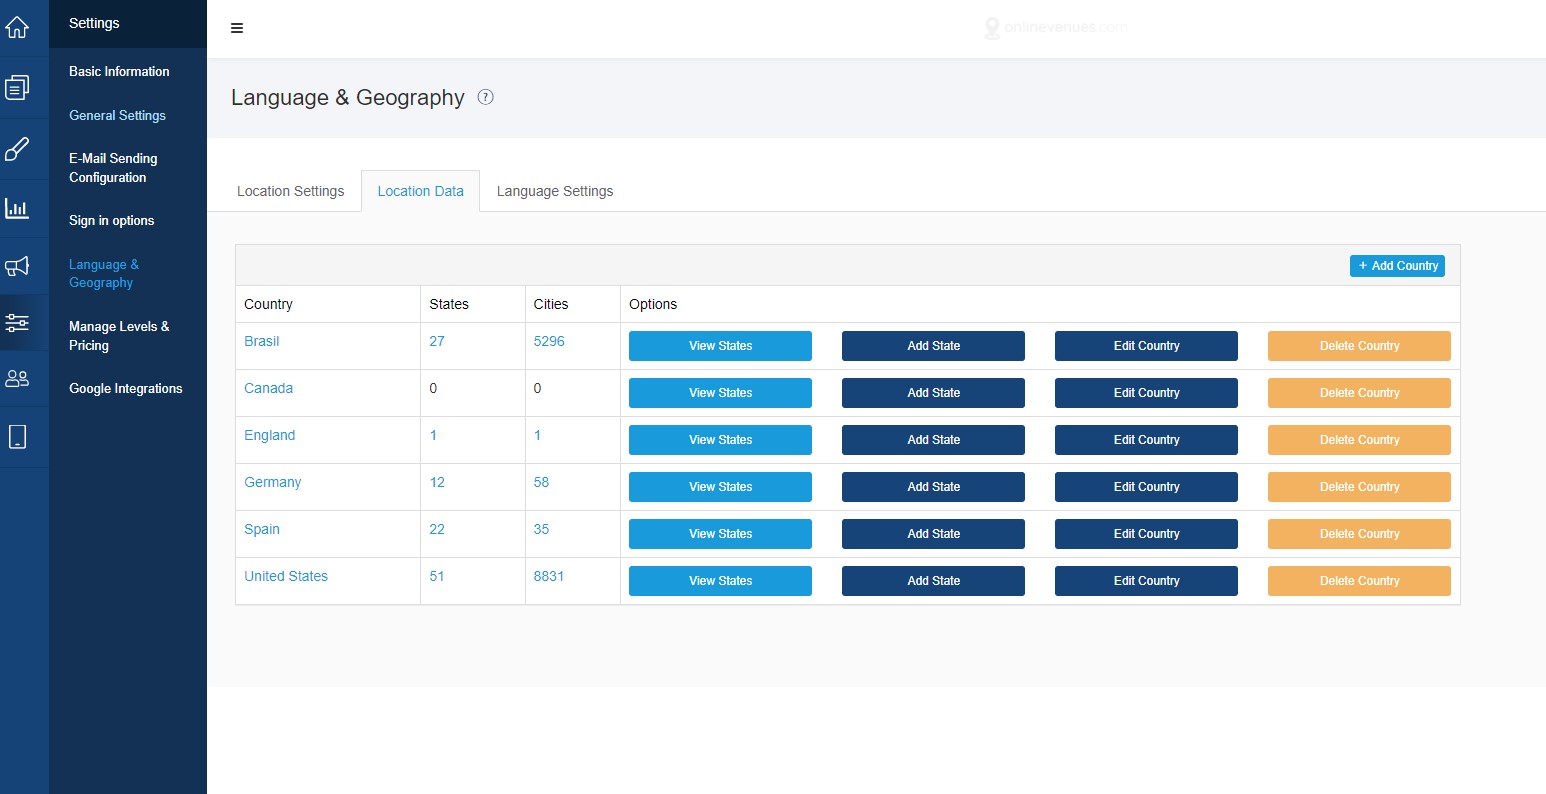Edit the Germany country entry

[x=1146, y=487]
